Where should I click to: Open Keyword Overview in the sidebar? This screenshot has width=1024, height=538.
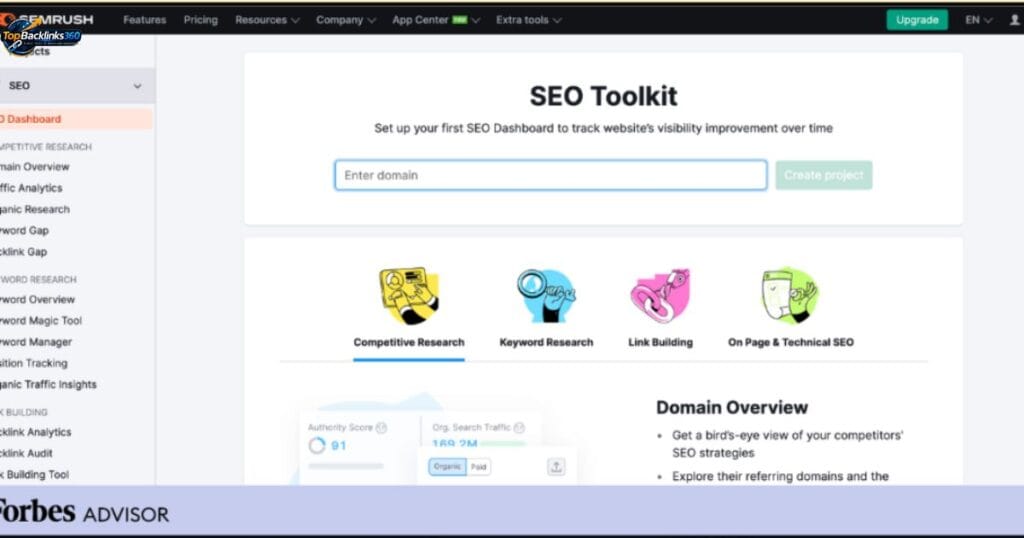point(37,300)
